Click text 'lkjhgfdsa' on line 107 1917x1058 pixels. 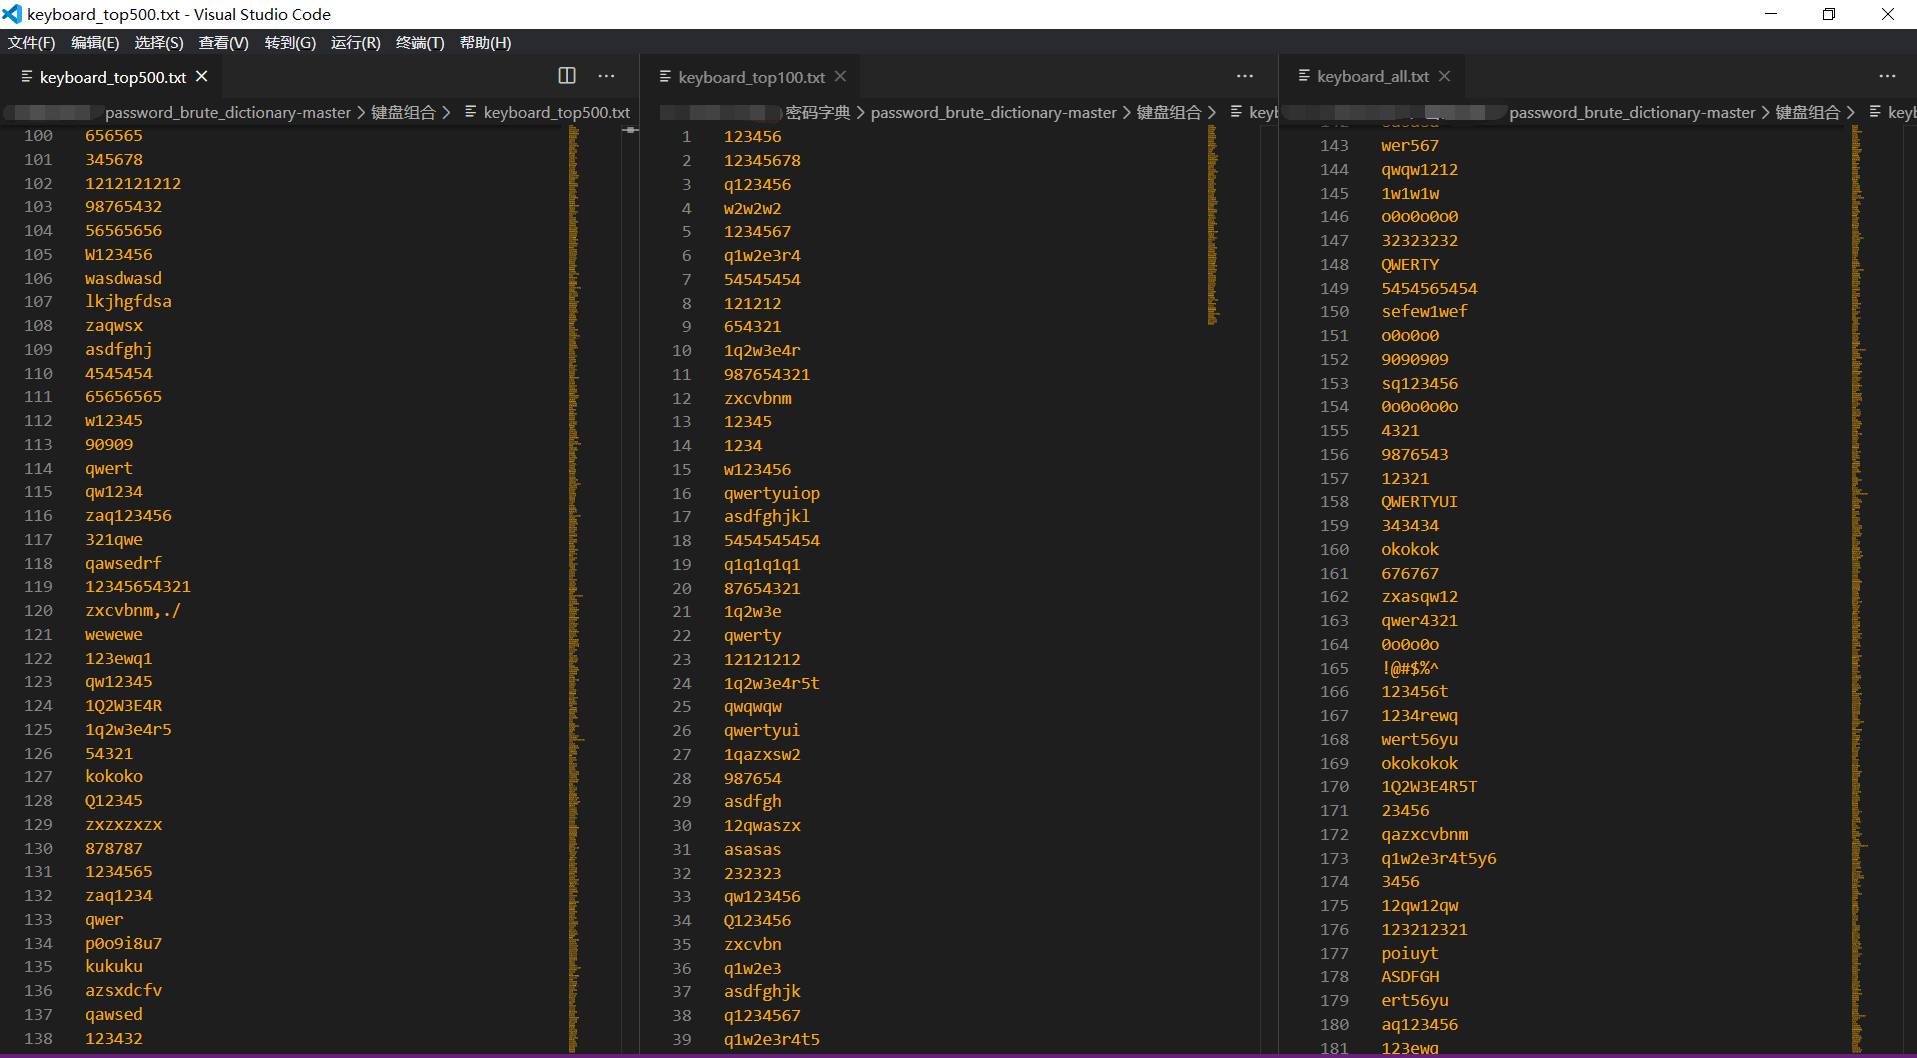(128, 302)
